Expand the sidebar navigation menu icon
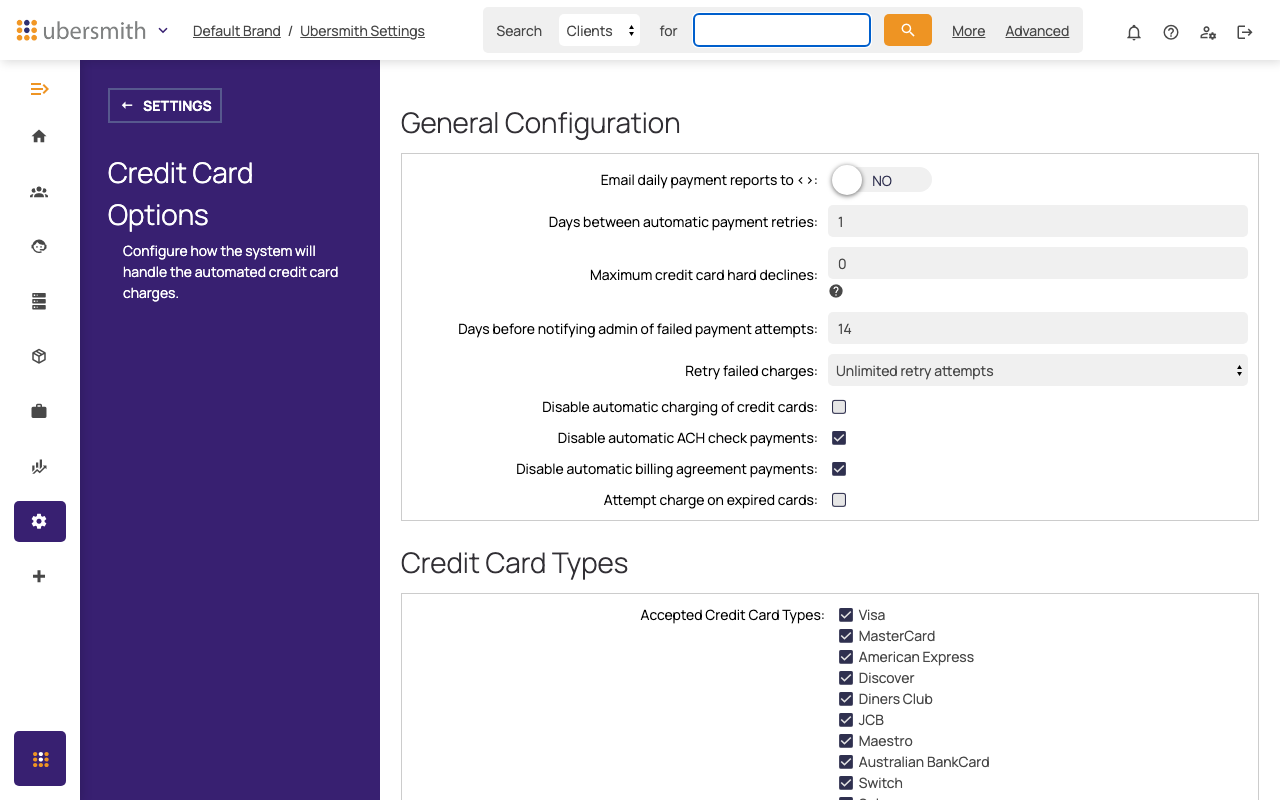Image resolution: width=1280 pixels, height=800 pixels. click(x=39, y=89)
